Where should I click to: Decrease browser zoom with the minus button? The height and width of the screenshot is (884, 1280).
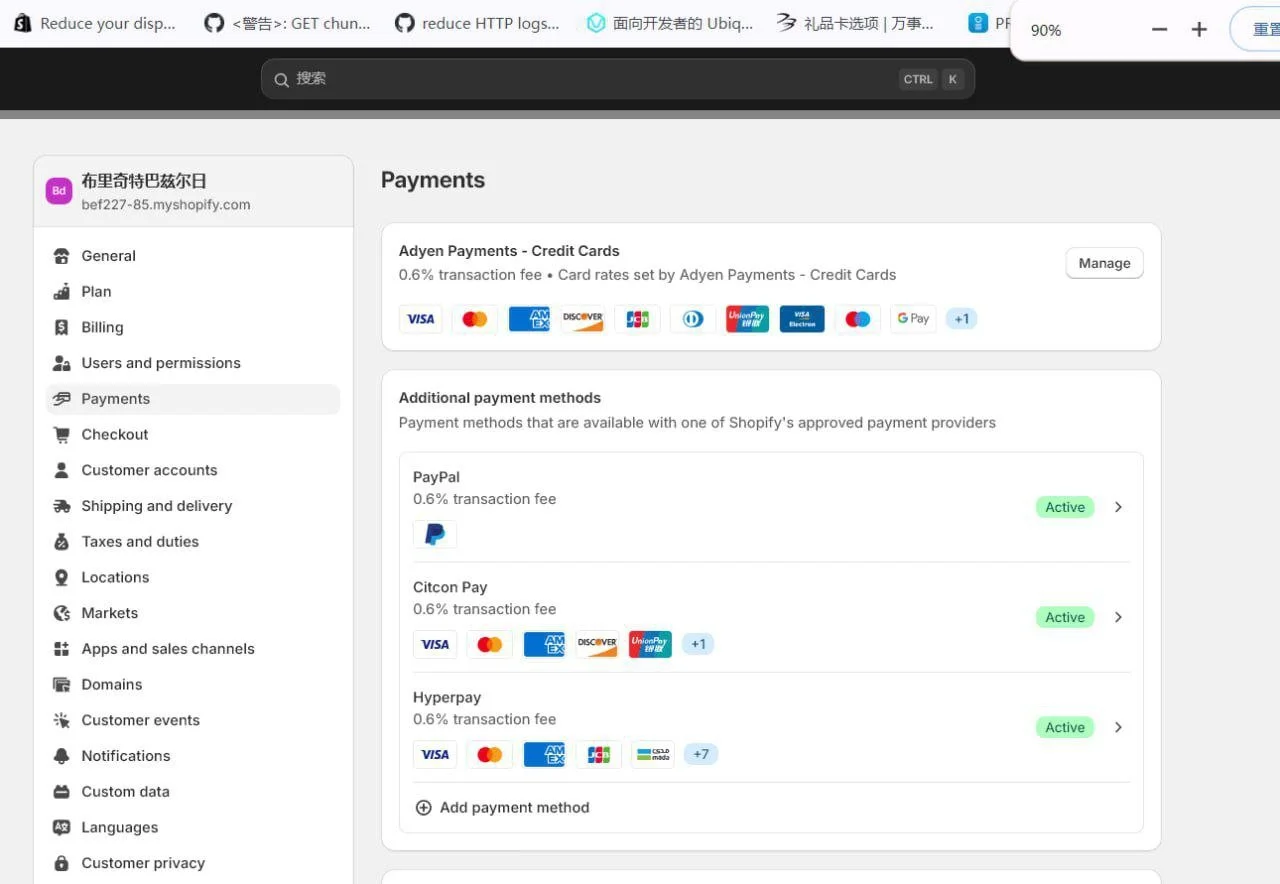(1160, 30)
